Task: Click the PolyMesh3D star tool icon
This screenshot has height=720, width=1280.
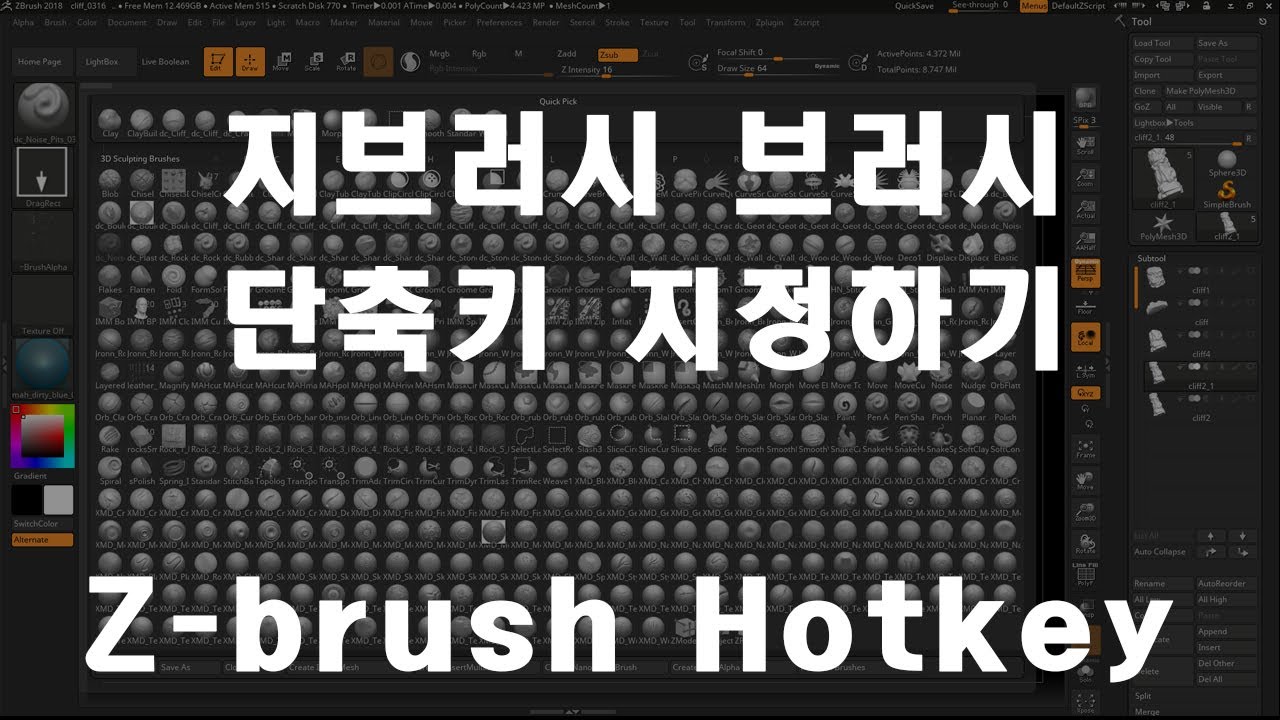Action: 1163,227
